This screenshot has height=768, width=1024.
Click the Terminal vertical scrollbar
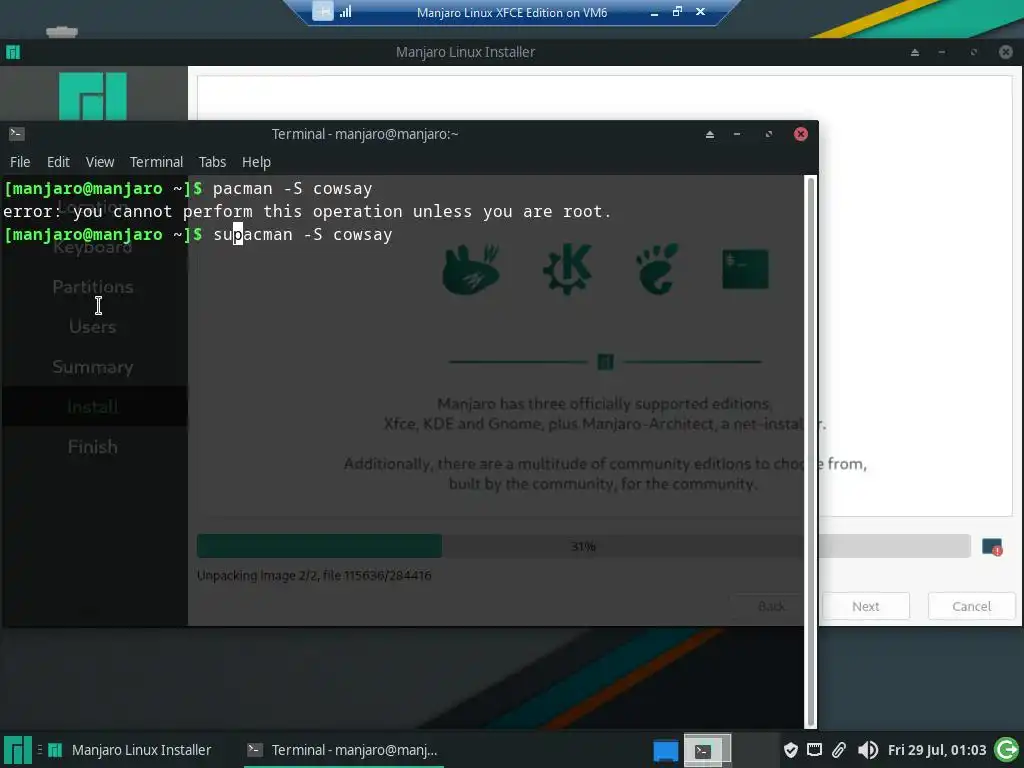click(810, 451)
